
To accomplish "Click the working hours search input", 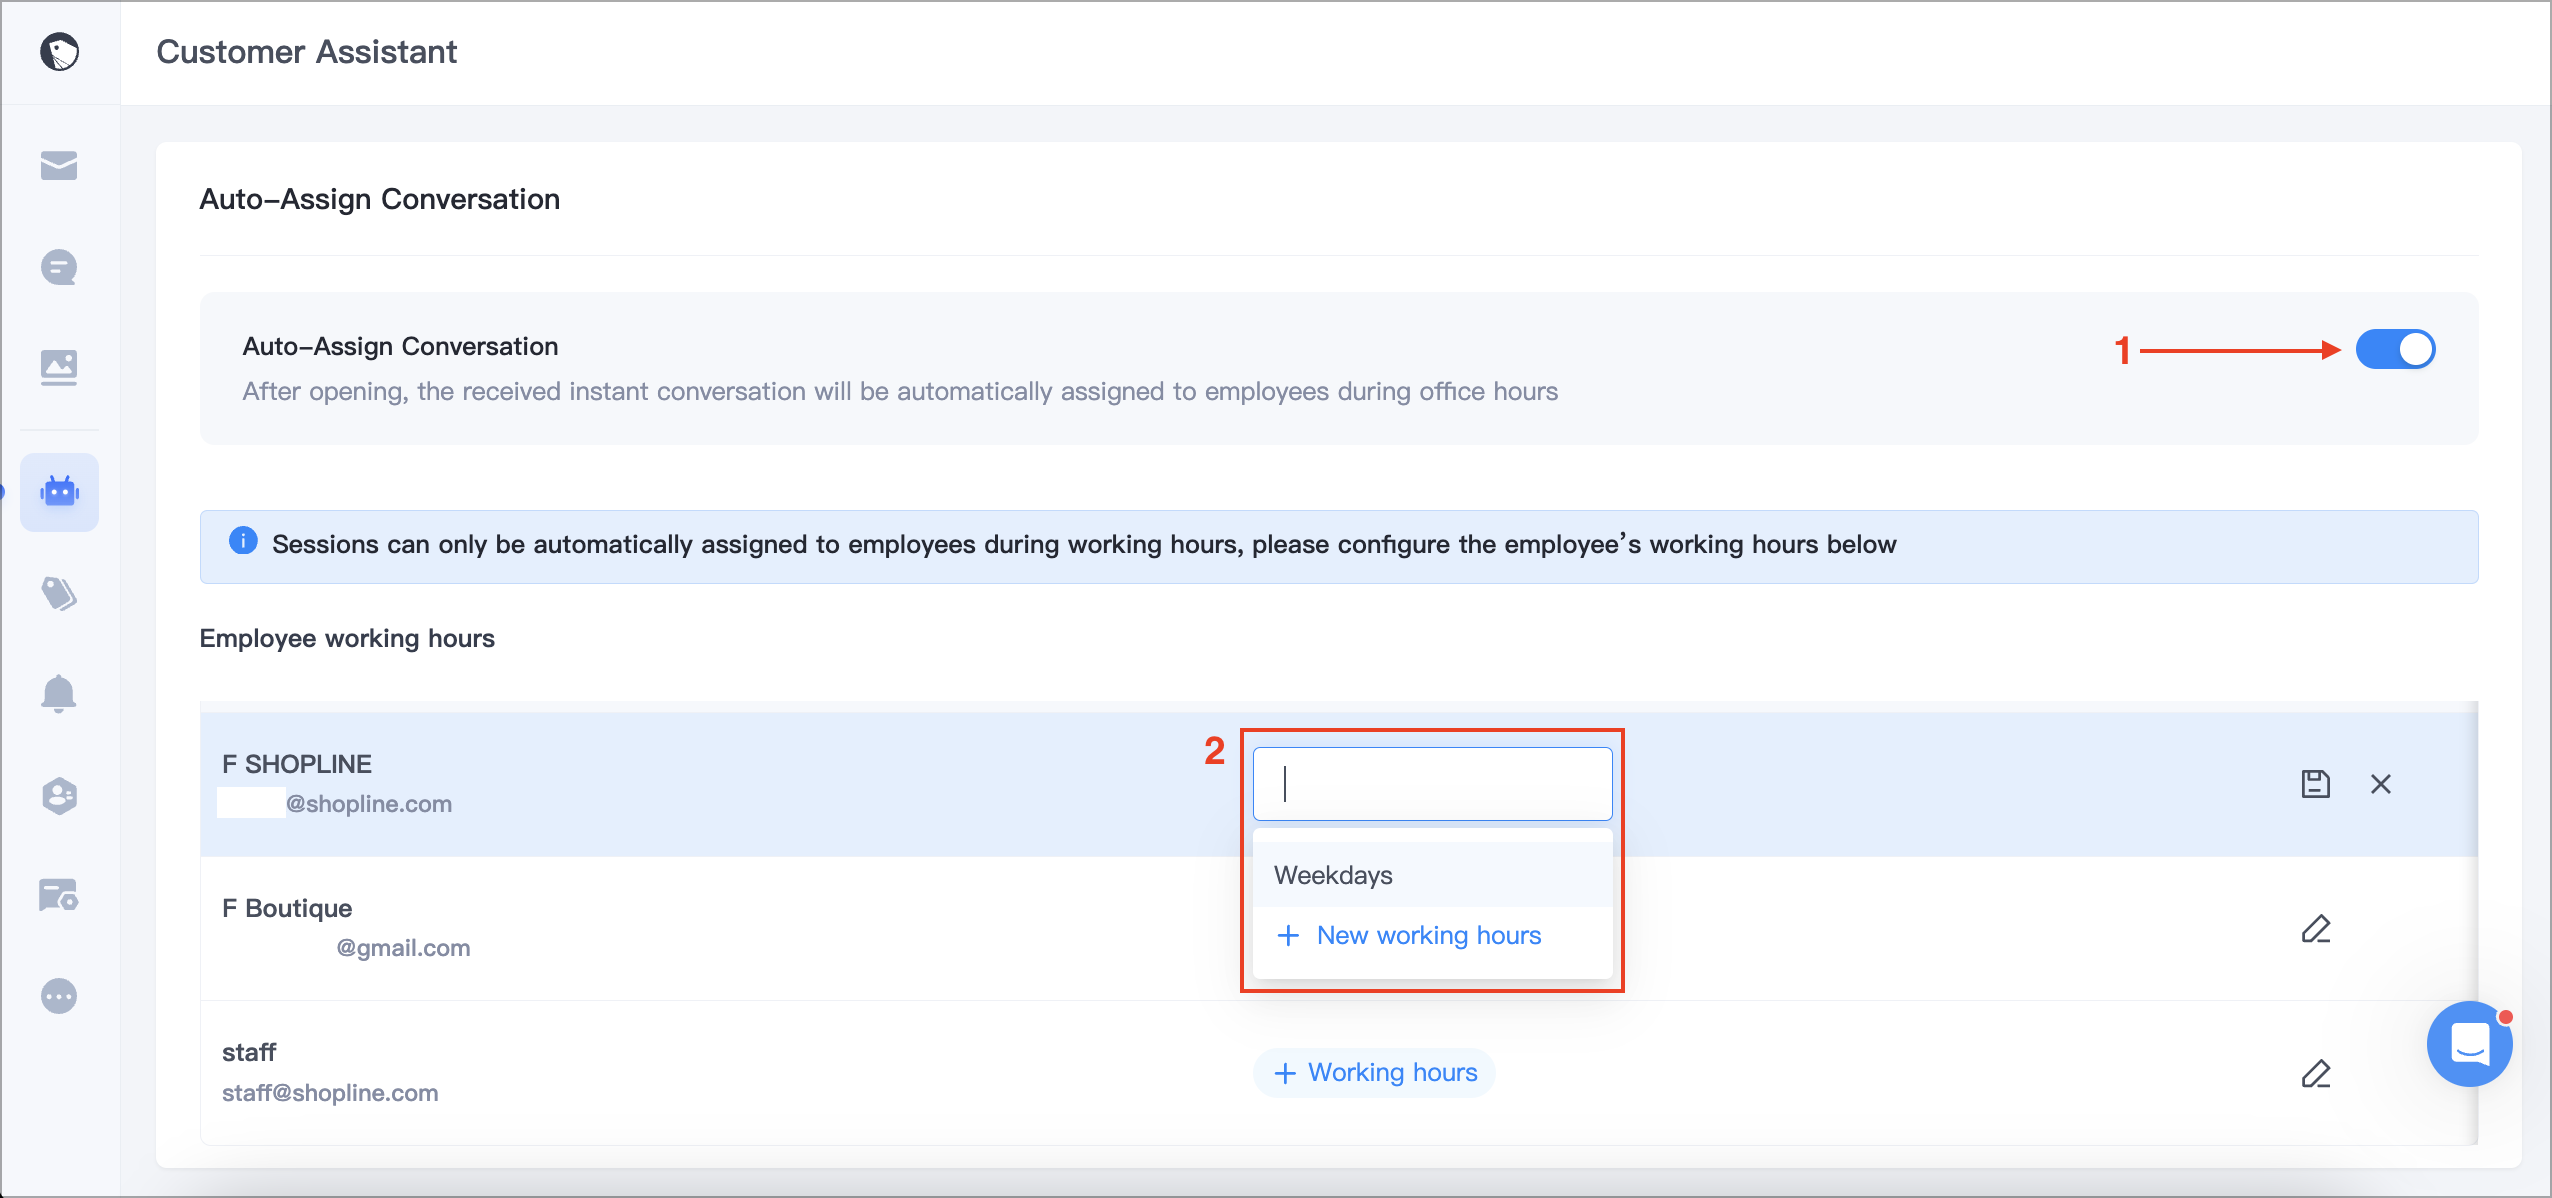I will [x=1432, y=784].
